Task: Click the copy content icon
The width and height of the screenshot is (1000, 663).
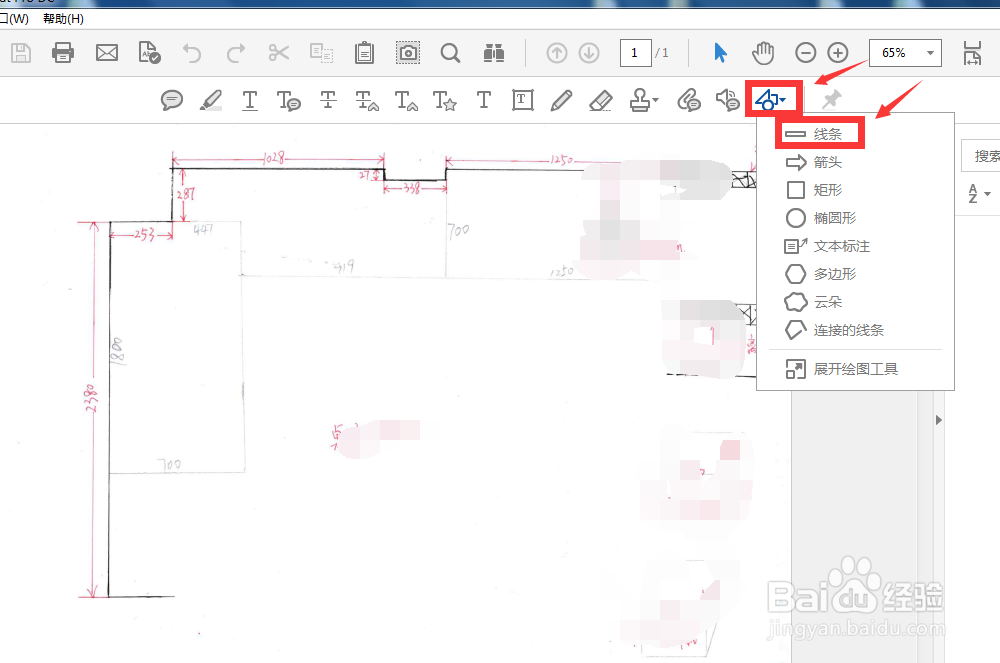Action: tap(321, 53)
